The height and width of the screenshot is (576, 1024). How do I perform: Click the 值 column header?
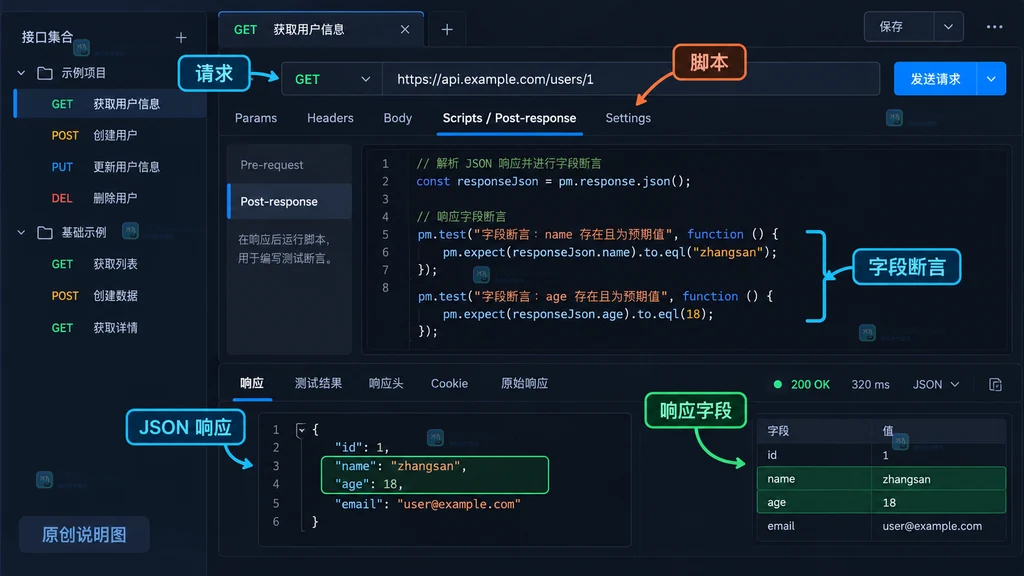tap(888, 431)
